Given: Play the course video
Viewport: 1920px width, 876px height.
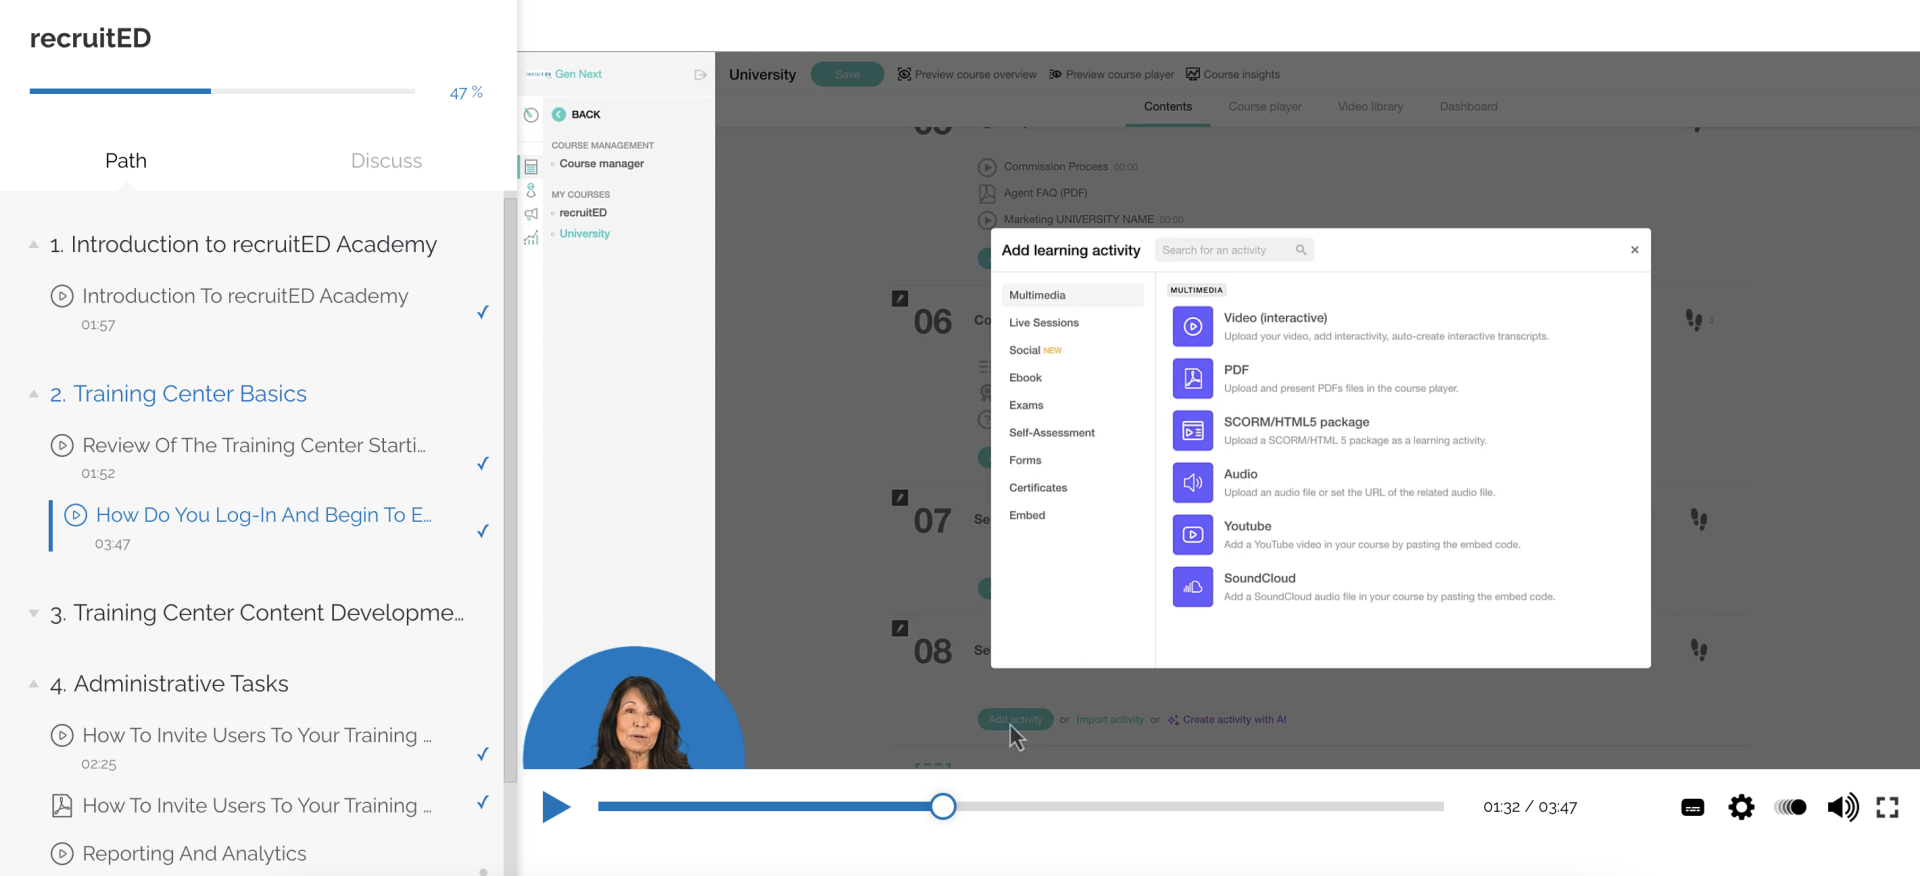Looking at the screenshot, I should (556, 806).
